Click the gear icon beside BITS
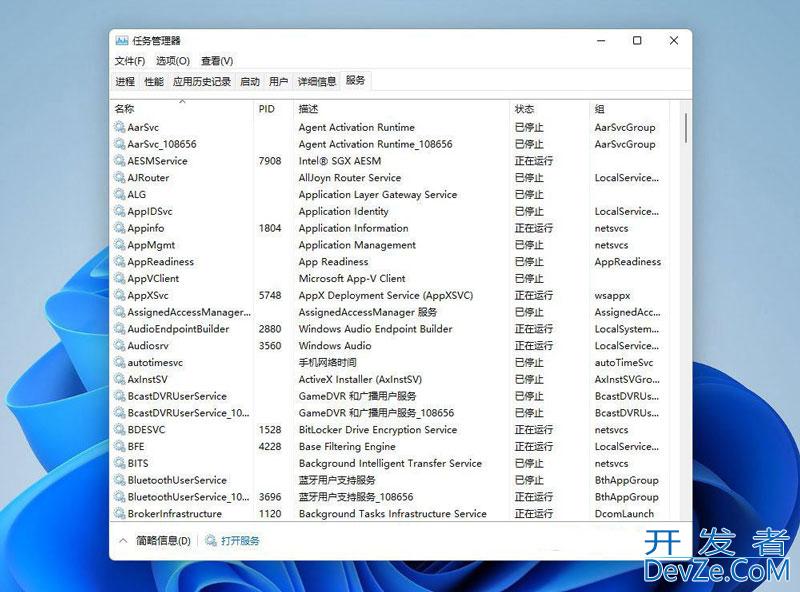Screen dimensions: 800x592 [119, 463]
